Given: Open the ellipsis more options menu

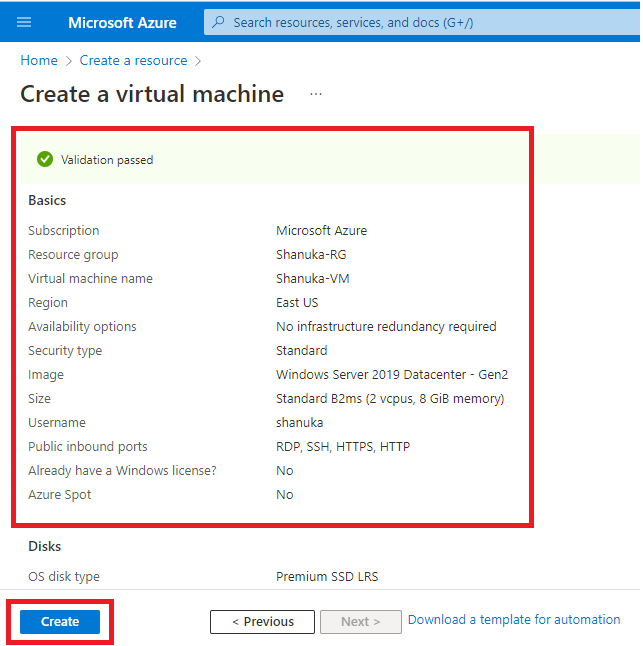Looking at the screenshot, I should pyautogui.click(x=316, y=94).
